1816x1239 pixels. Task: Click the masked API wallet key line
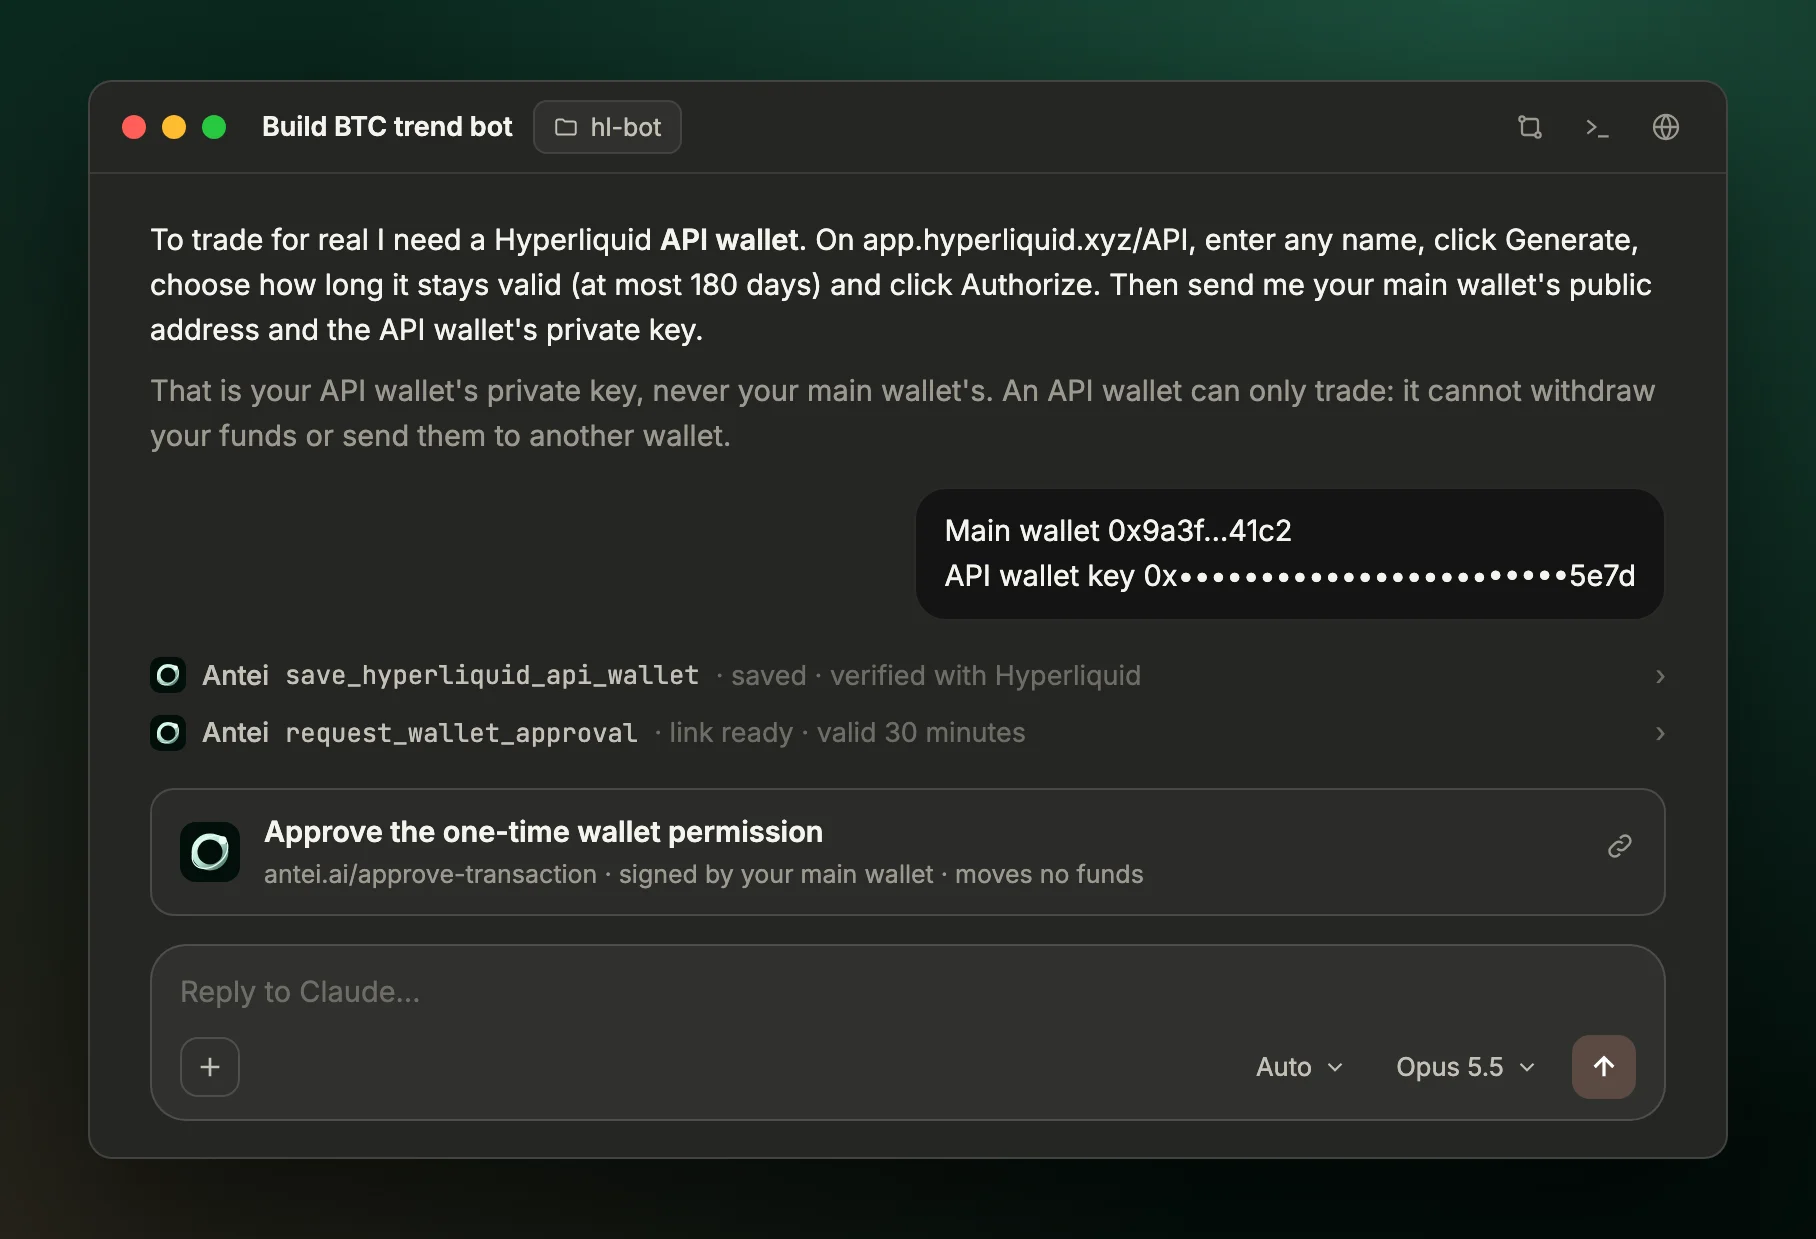1290,576
